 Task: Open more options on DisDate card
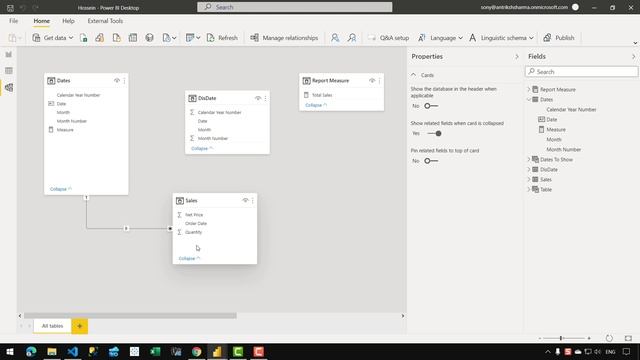[x=266, y=98]
